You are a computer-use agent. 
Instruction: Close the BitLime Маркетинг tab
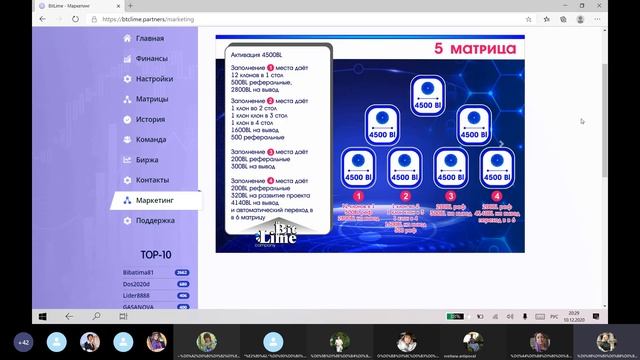(118, 6)
